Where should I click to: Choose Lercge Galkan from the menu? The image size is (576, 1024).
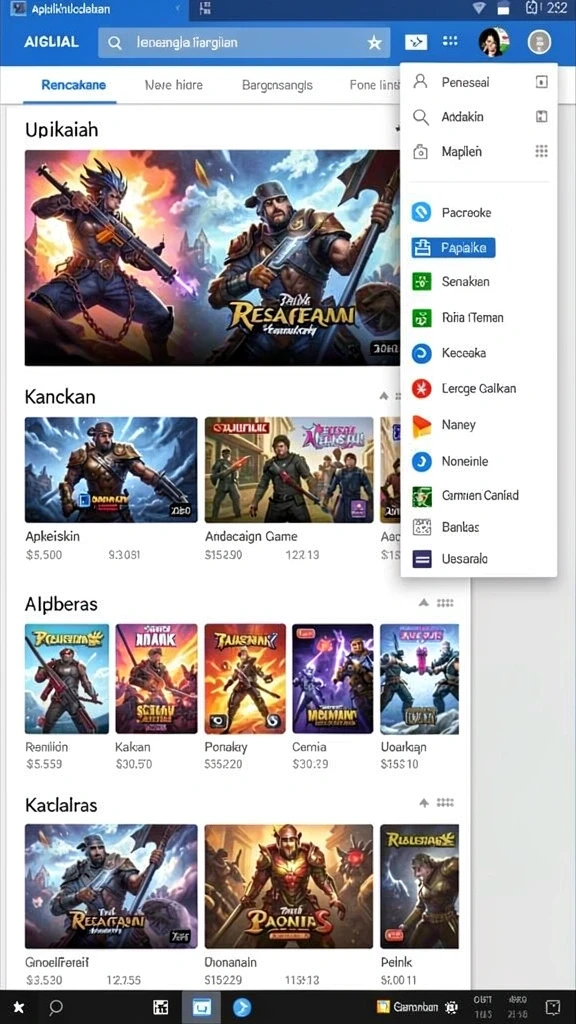[x=480, y=389]
